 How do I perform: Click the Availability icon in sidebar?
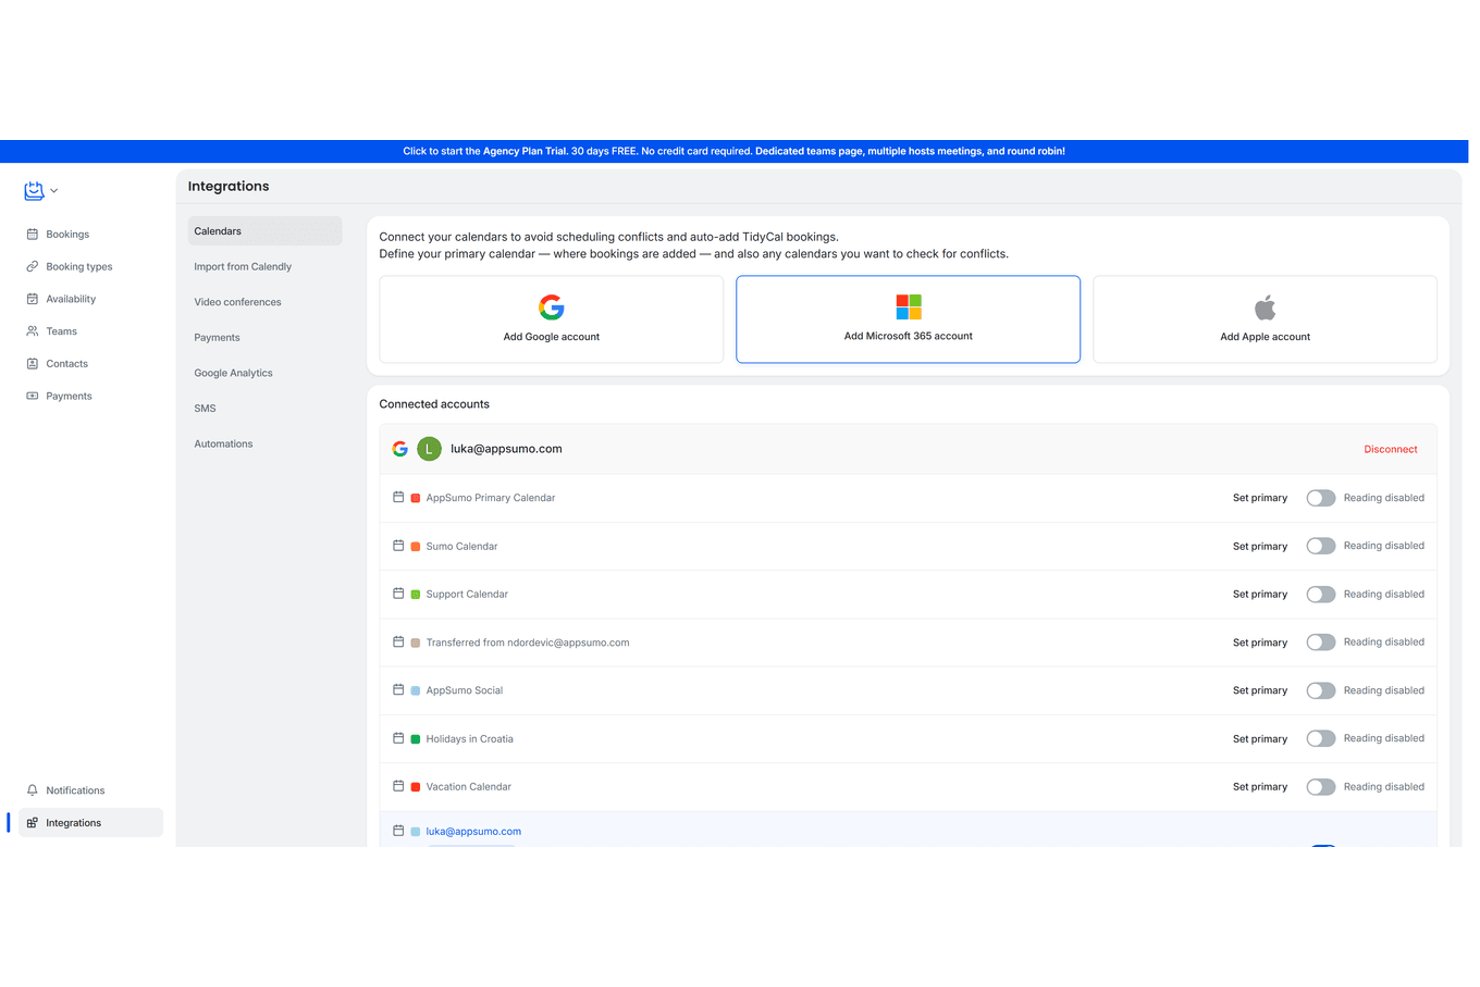(x=32, y=299)
